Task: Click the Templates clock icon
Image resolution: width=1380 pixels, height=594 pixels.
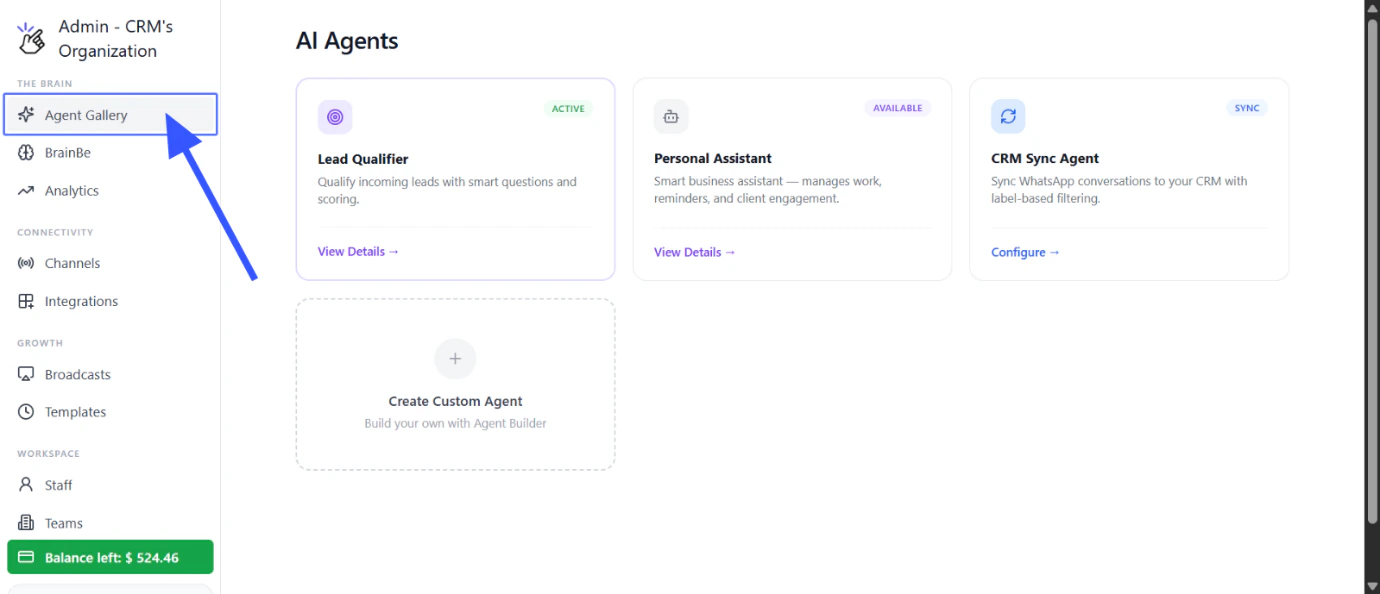Action: tap(26, 412)
